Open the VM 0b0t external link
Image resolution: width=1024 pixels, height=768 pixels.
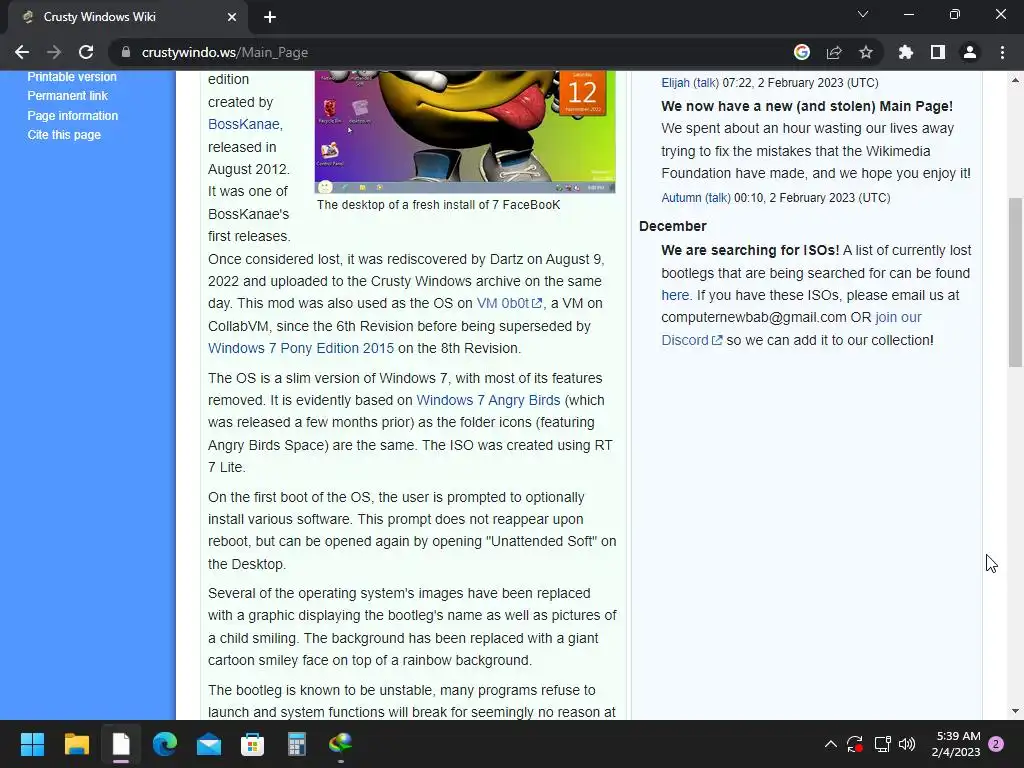click(509, 304)
